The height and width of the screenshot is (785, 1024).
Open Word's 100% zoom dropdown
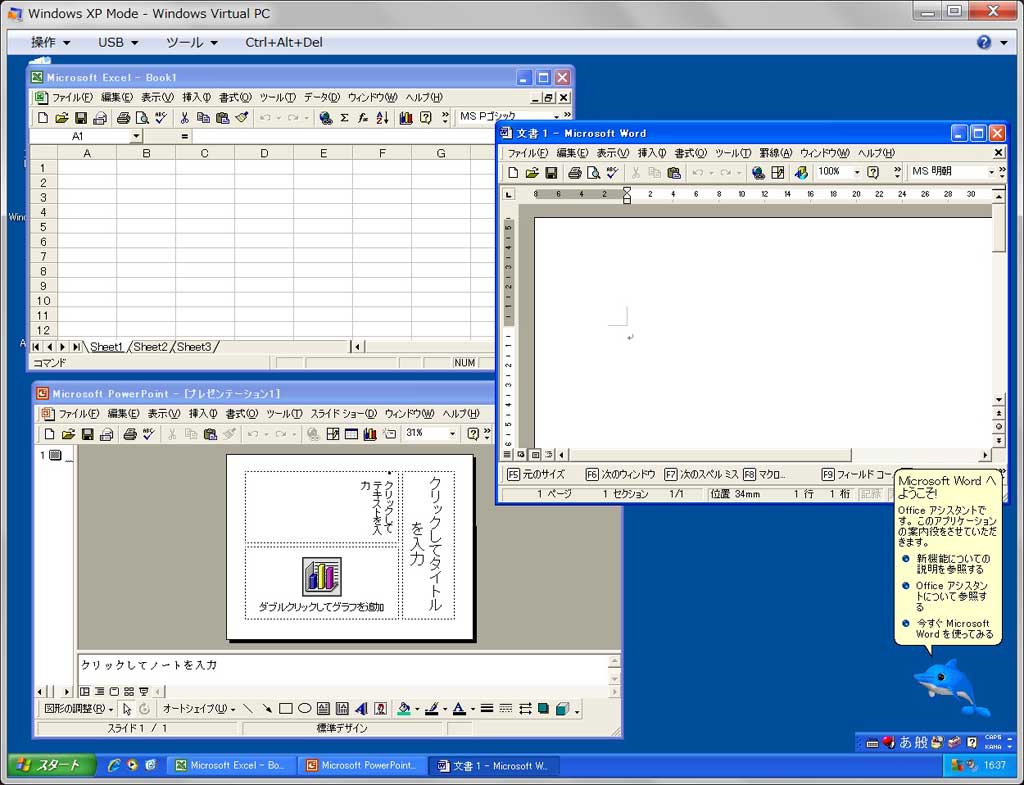click(857, 172)
